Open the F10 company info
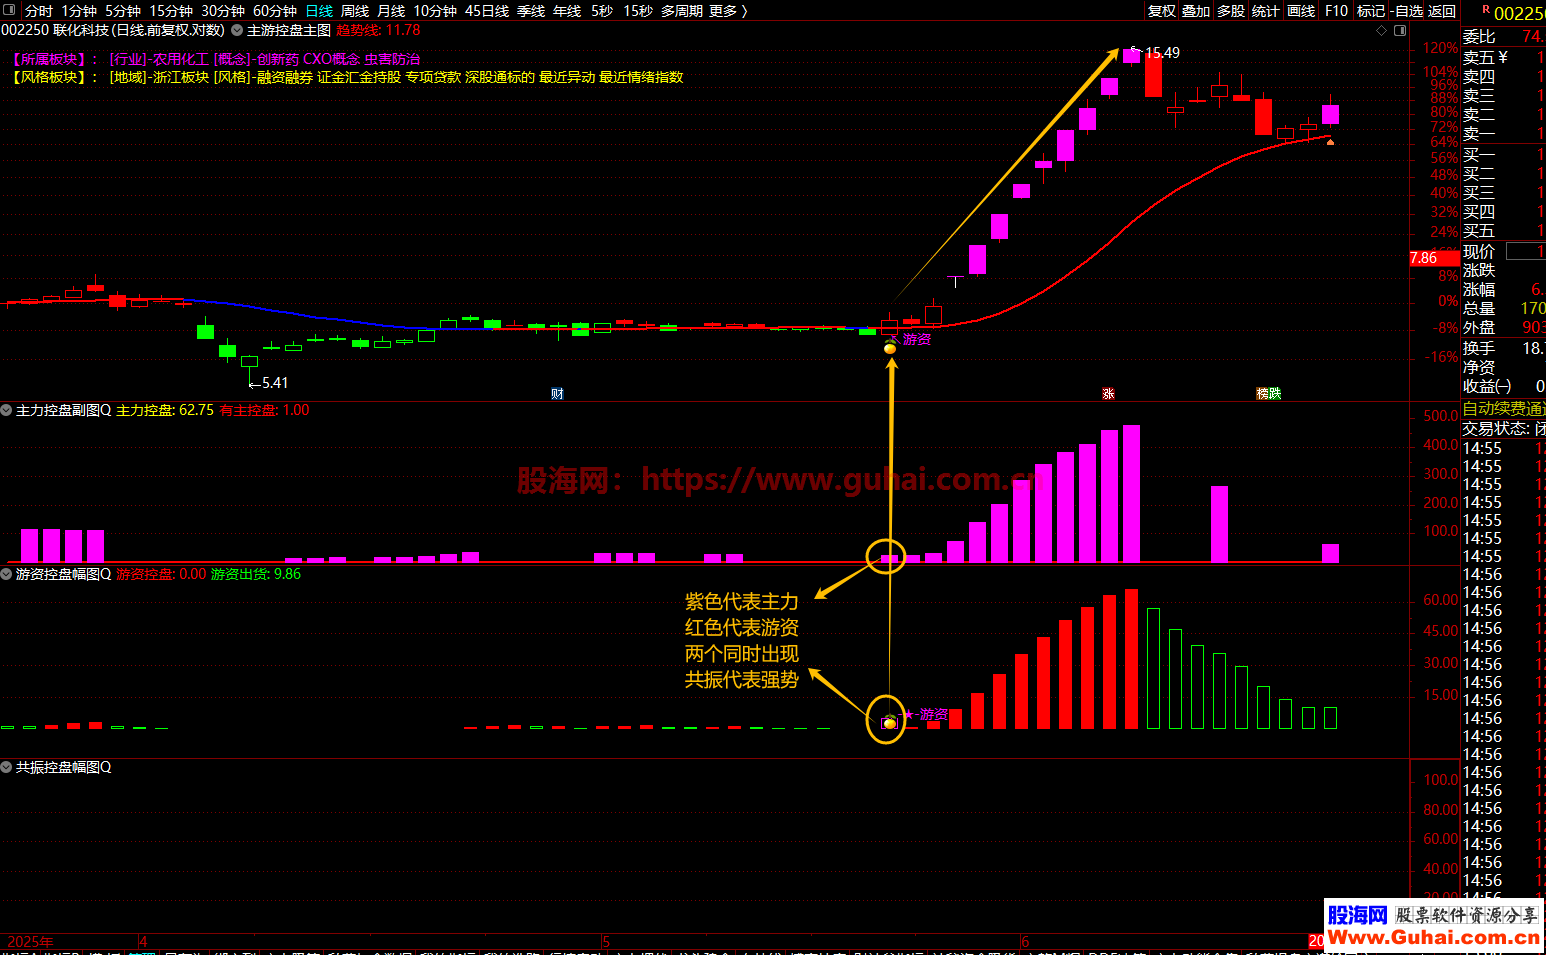The height and width of the screenshot is (955, 1546). click(1336, 11)
